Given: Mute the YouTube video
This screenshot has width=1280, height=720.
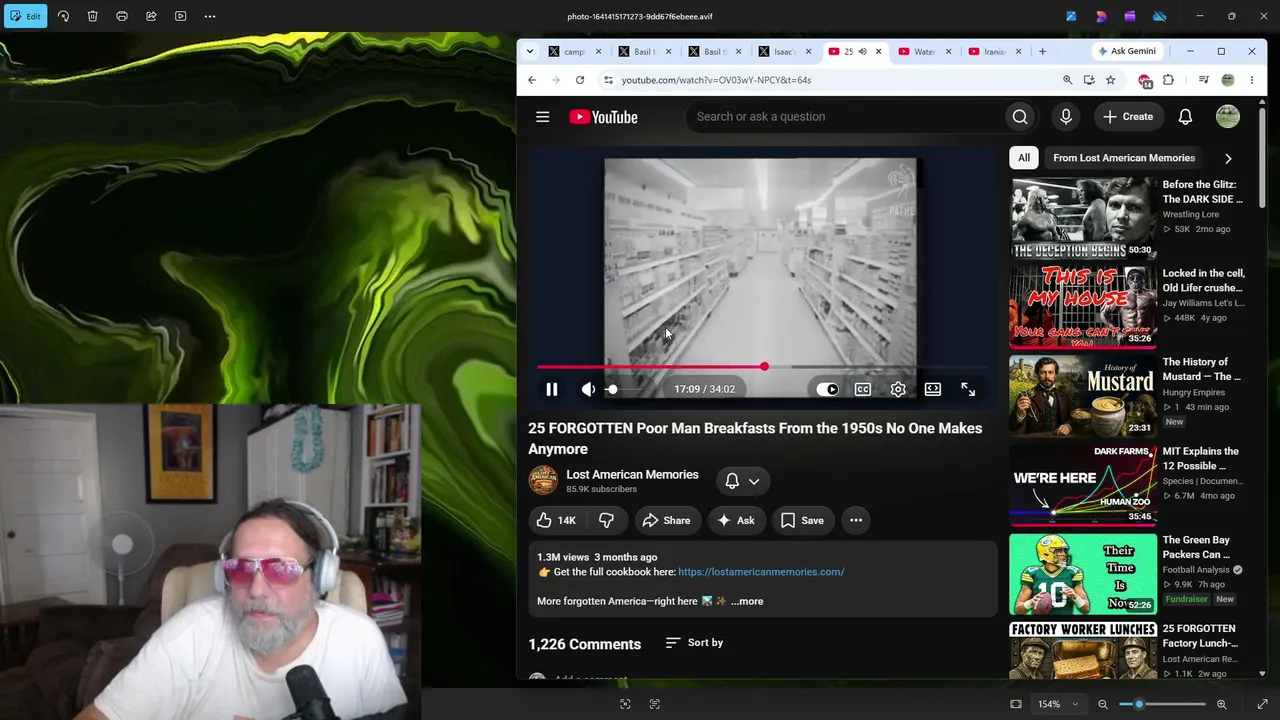Looking at the screenshot, I should pyautogui.click(x=588, y=389).
